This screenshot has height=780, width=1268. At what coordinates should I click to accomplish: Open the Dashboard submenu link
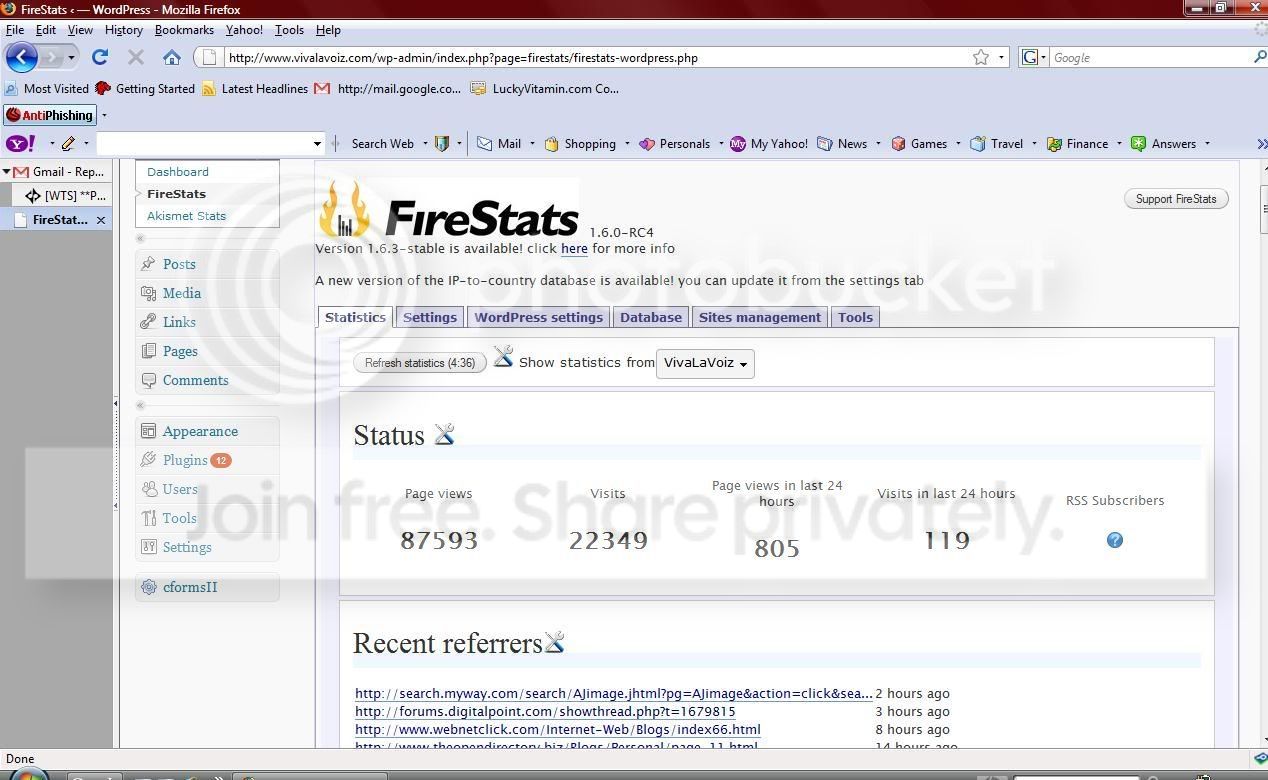click(x=178, y=172)
